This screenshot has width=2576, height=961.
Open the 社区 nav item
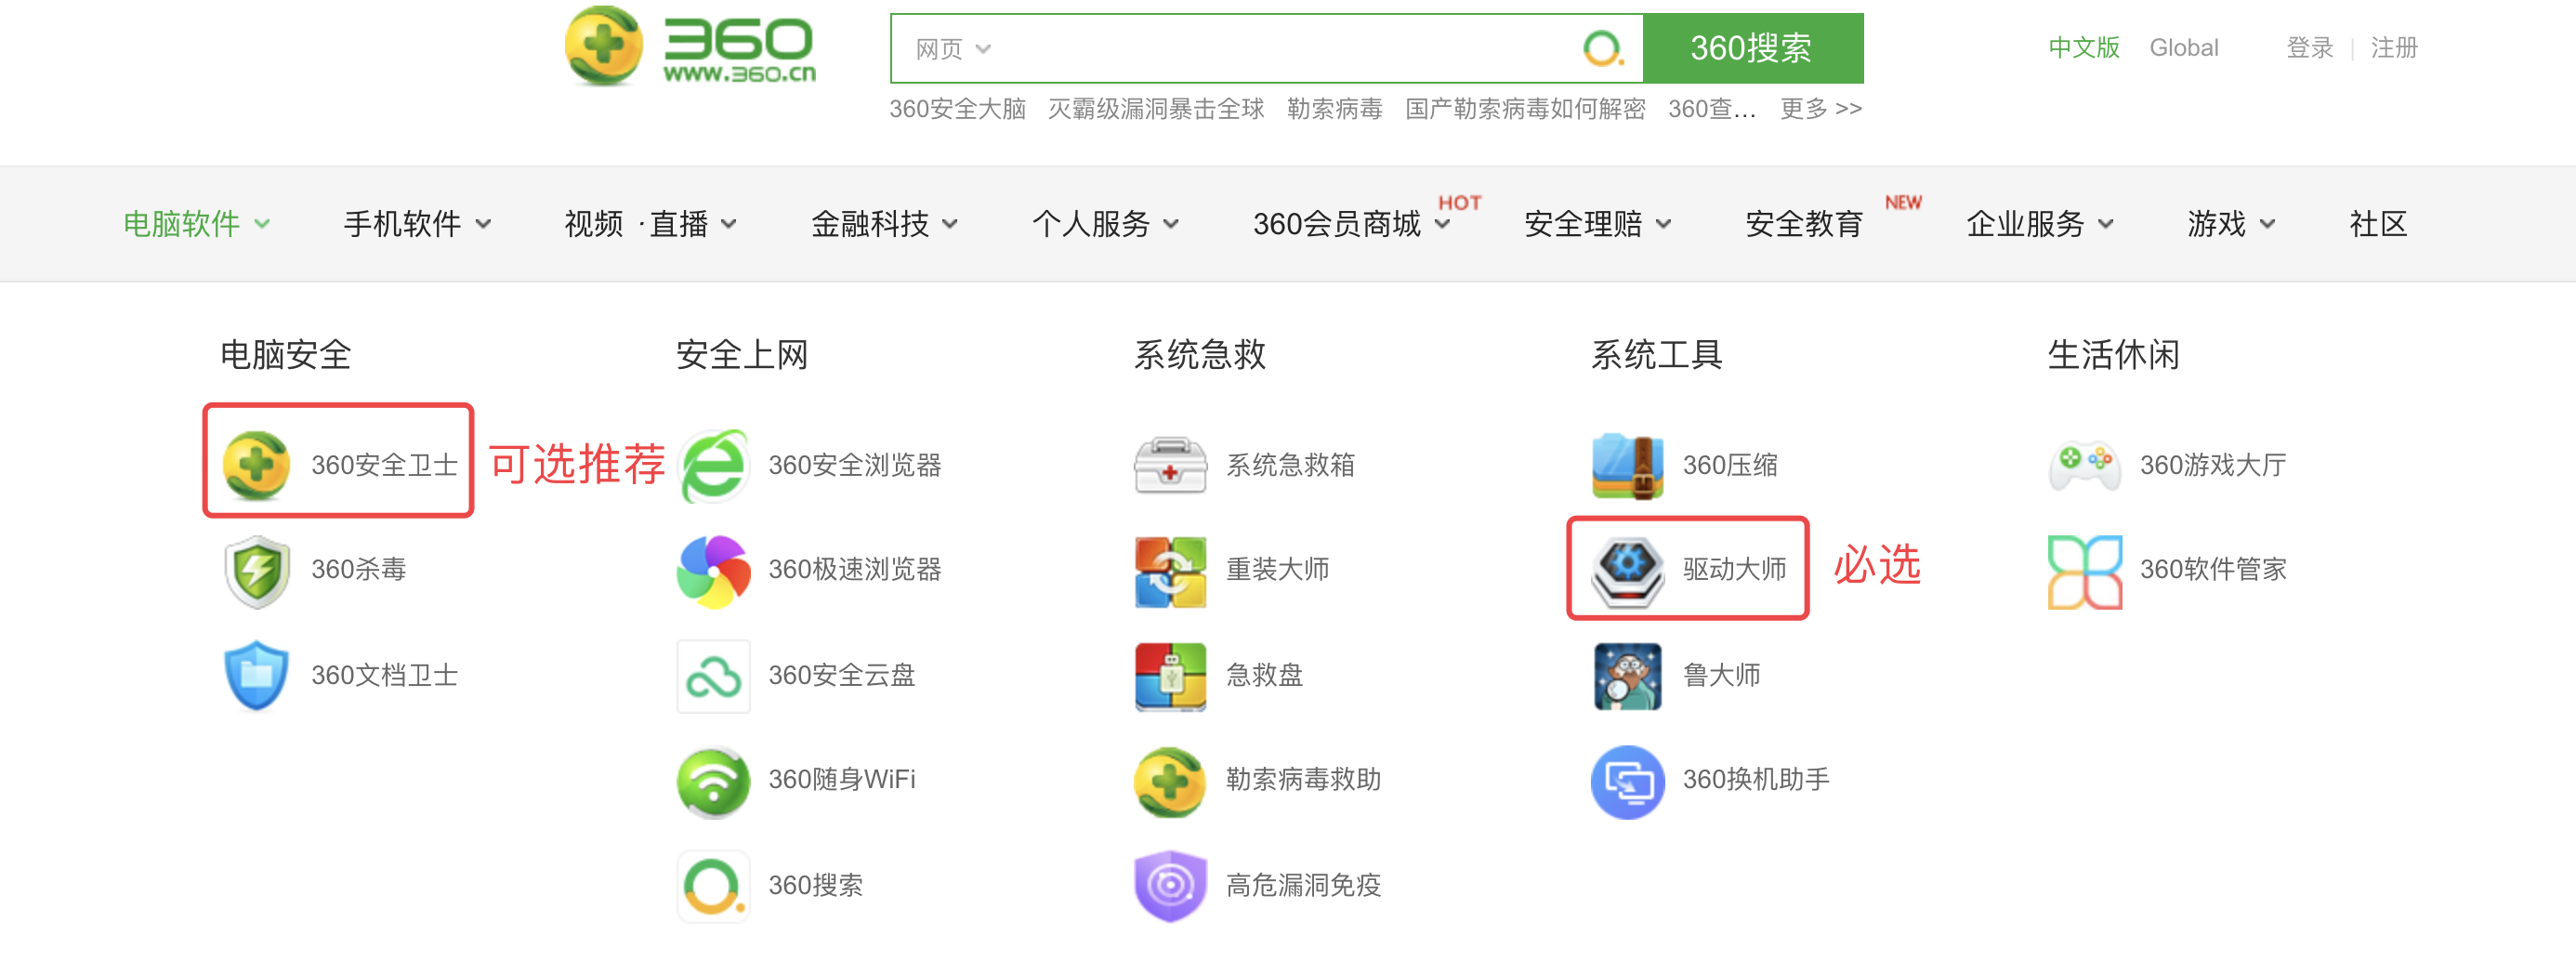[2377, 224]
